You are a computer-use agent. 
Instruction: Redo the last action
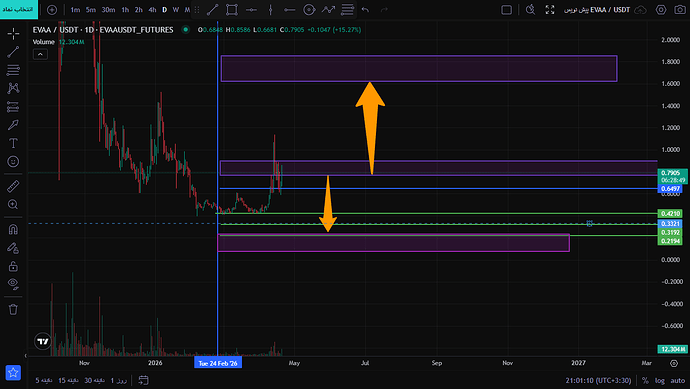point(384,10)
